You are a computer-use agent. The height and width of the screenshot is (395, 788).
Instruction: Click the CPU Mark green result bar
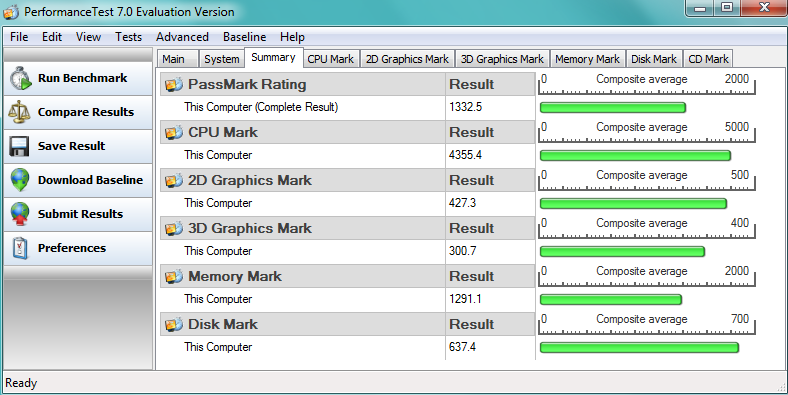pyautogui.click(x=635, y=156)
